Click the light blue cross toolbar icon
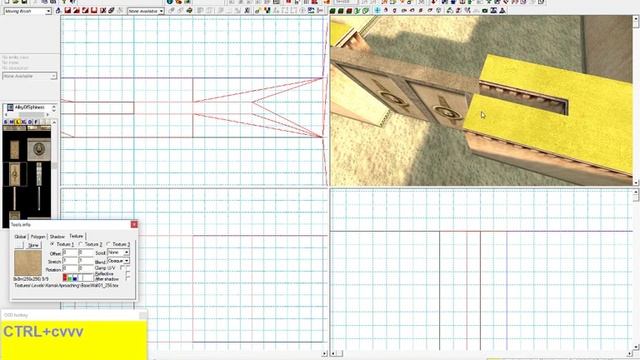Image resolution: width=640 pixels, height=360 pixels. point(378,11)
